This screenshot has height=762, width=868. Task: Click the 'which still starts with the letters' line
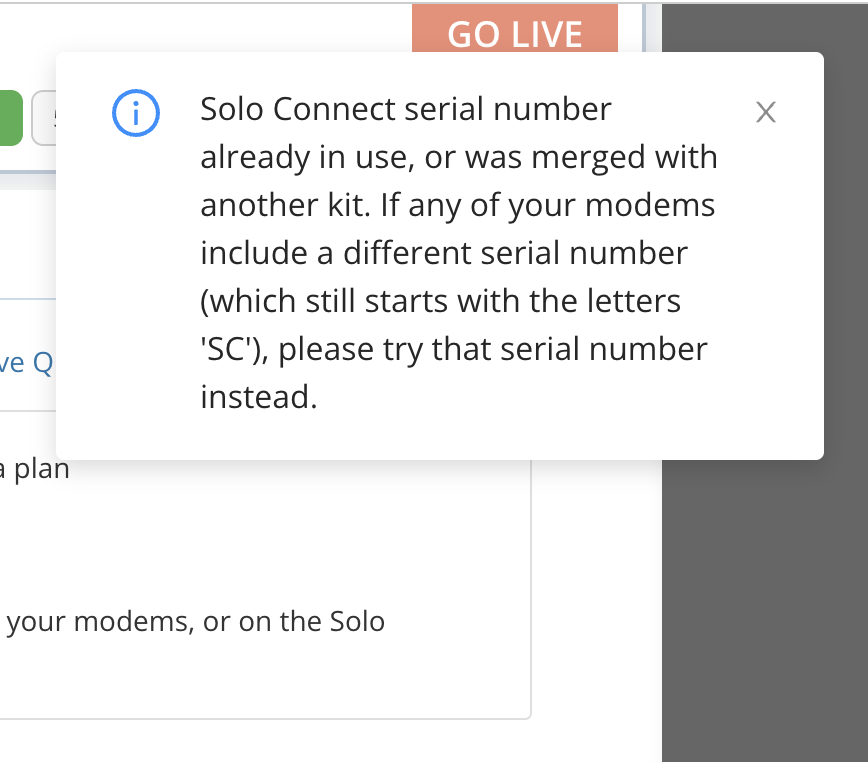tap(440, 301)
